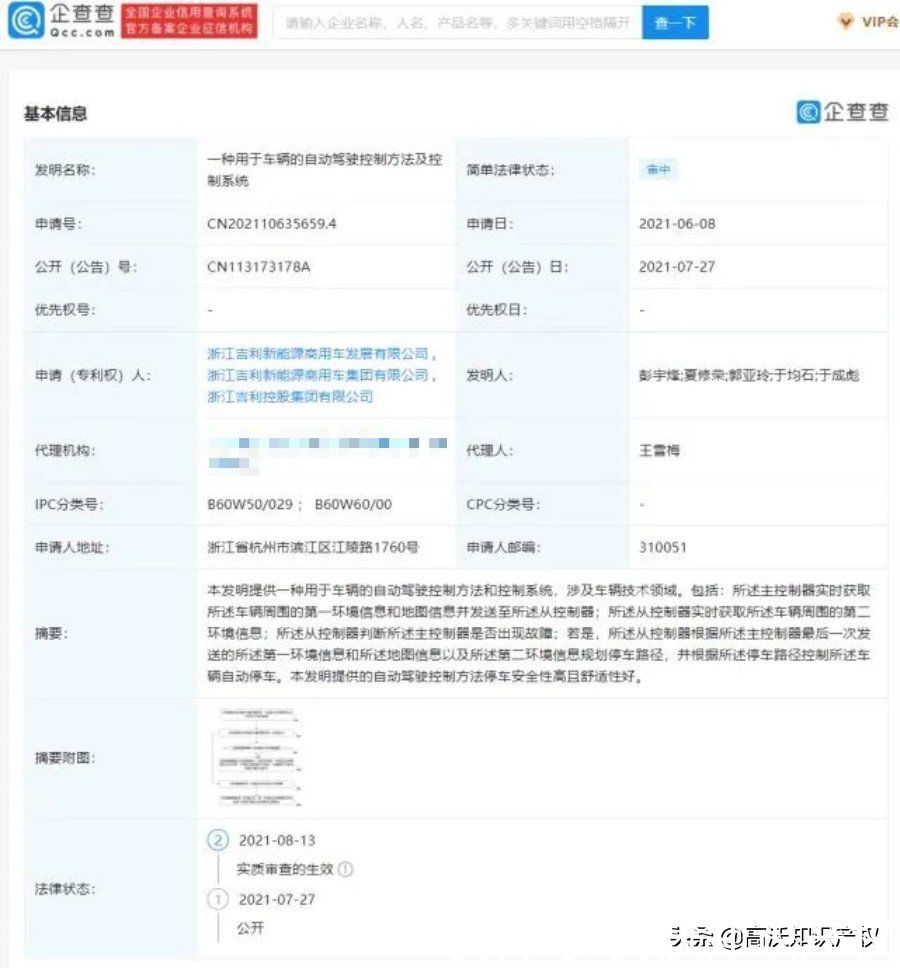
Task: Open the abstract drawing thumbnail
Action: coord(257,757)
